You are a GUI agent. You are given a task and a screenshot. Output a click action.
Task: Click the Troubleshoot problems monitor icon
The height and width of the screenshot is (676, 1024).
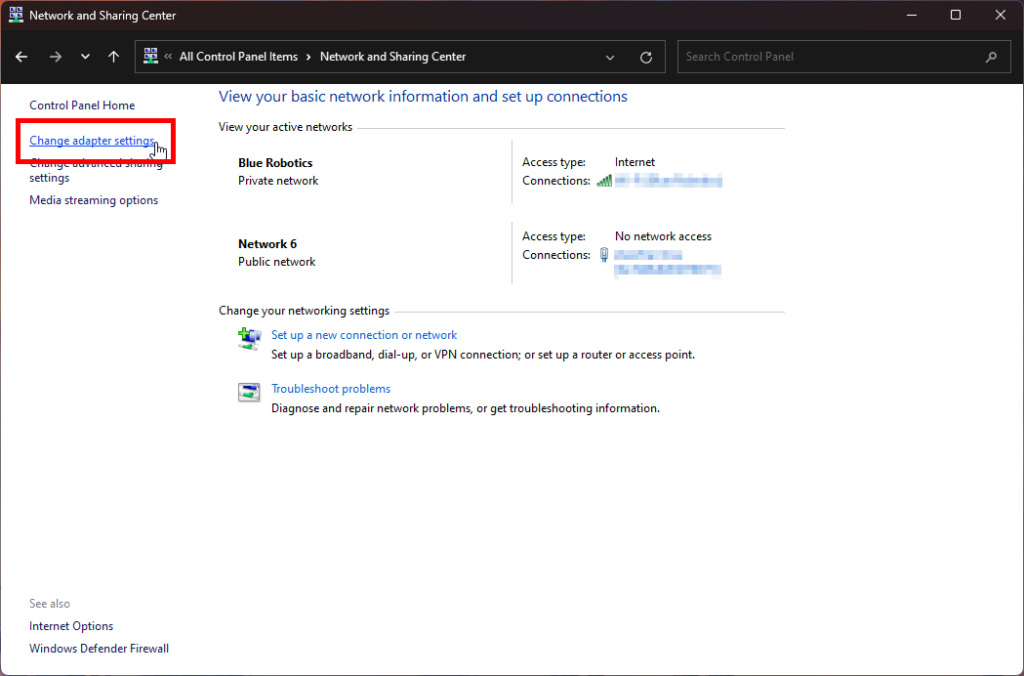(x=250, y=392)
